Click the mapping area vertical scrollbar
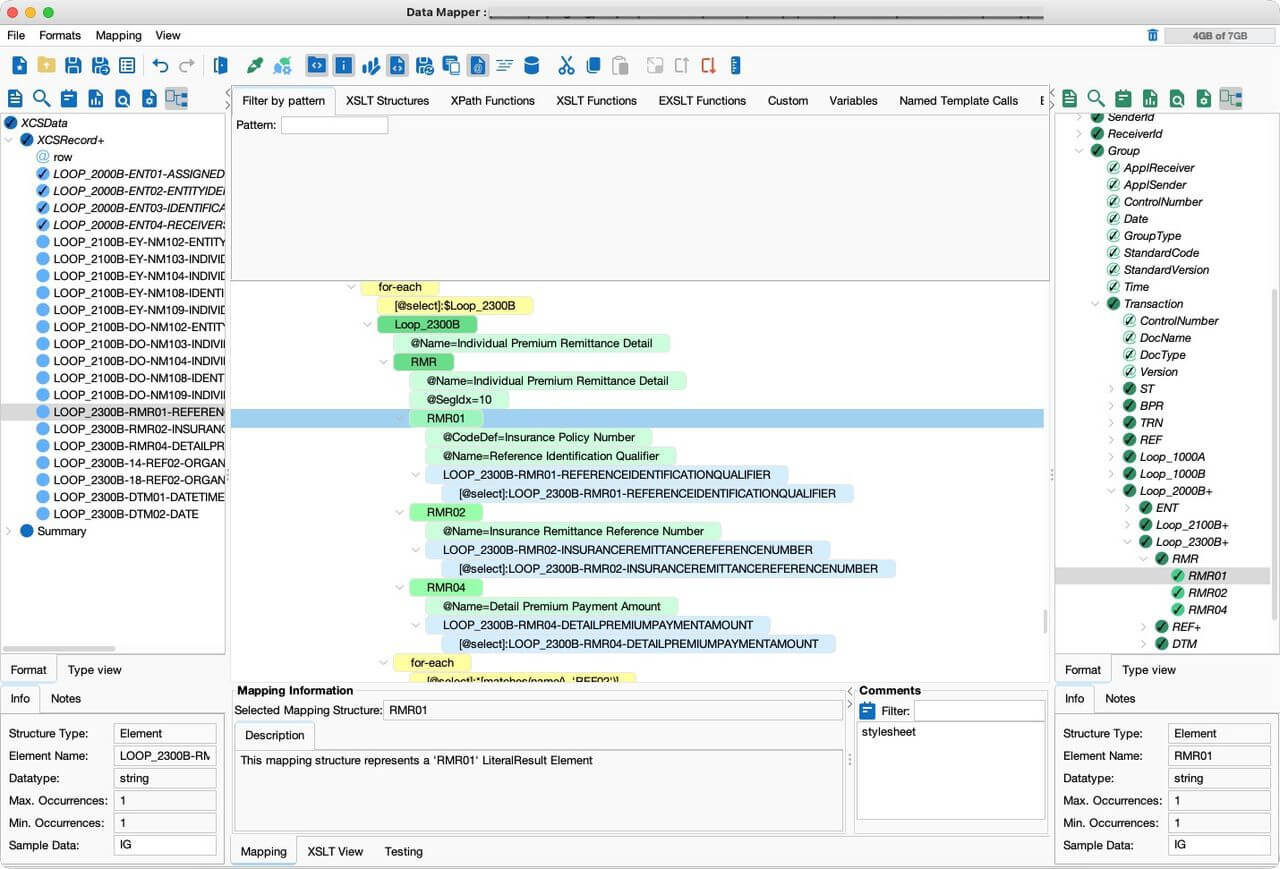 (1047, 621)
